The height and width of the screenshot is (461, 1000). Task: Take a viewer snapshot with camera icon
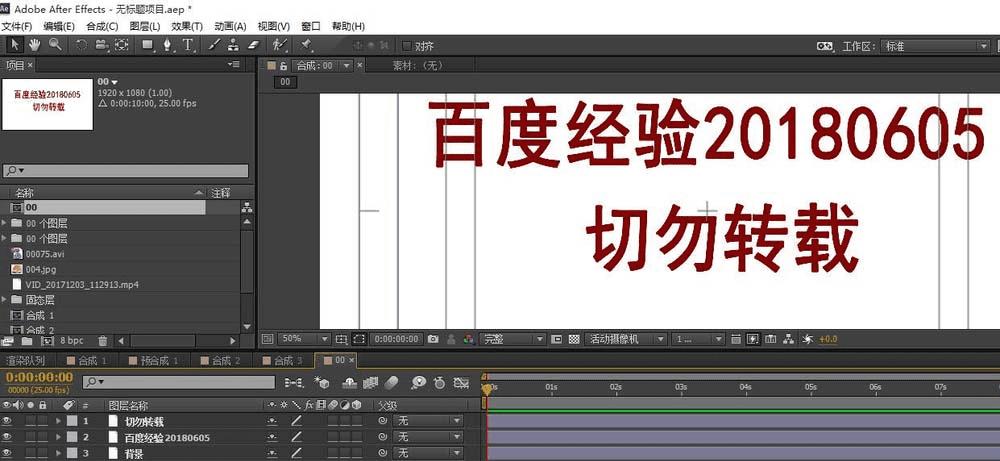pos(434,339)
